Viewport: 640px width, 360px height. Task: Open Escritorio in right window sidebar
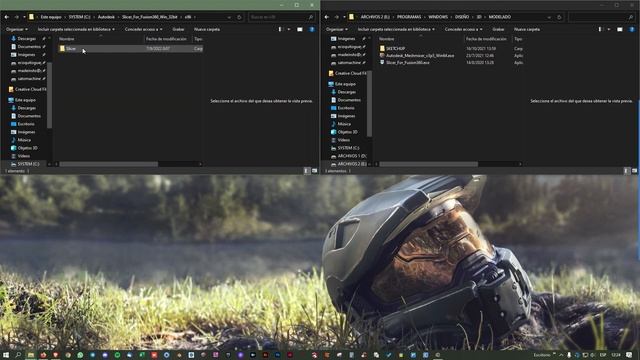point(343,108)
